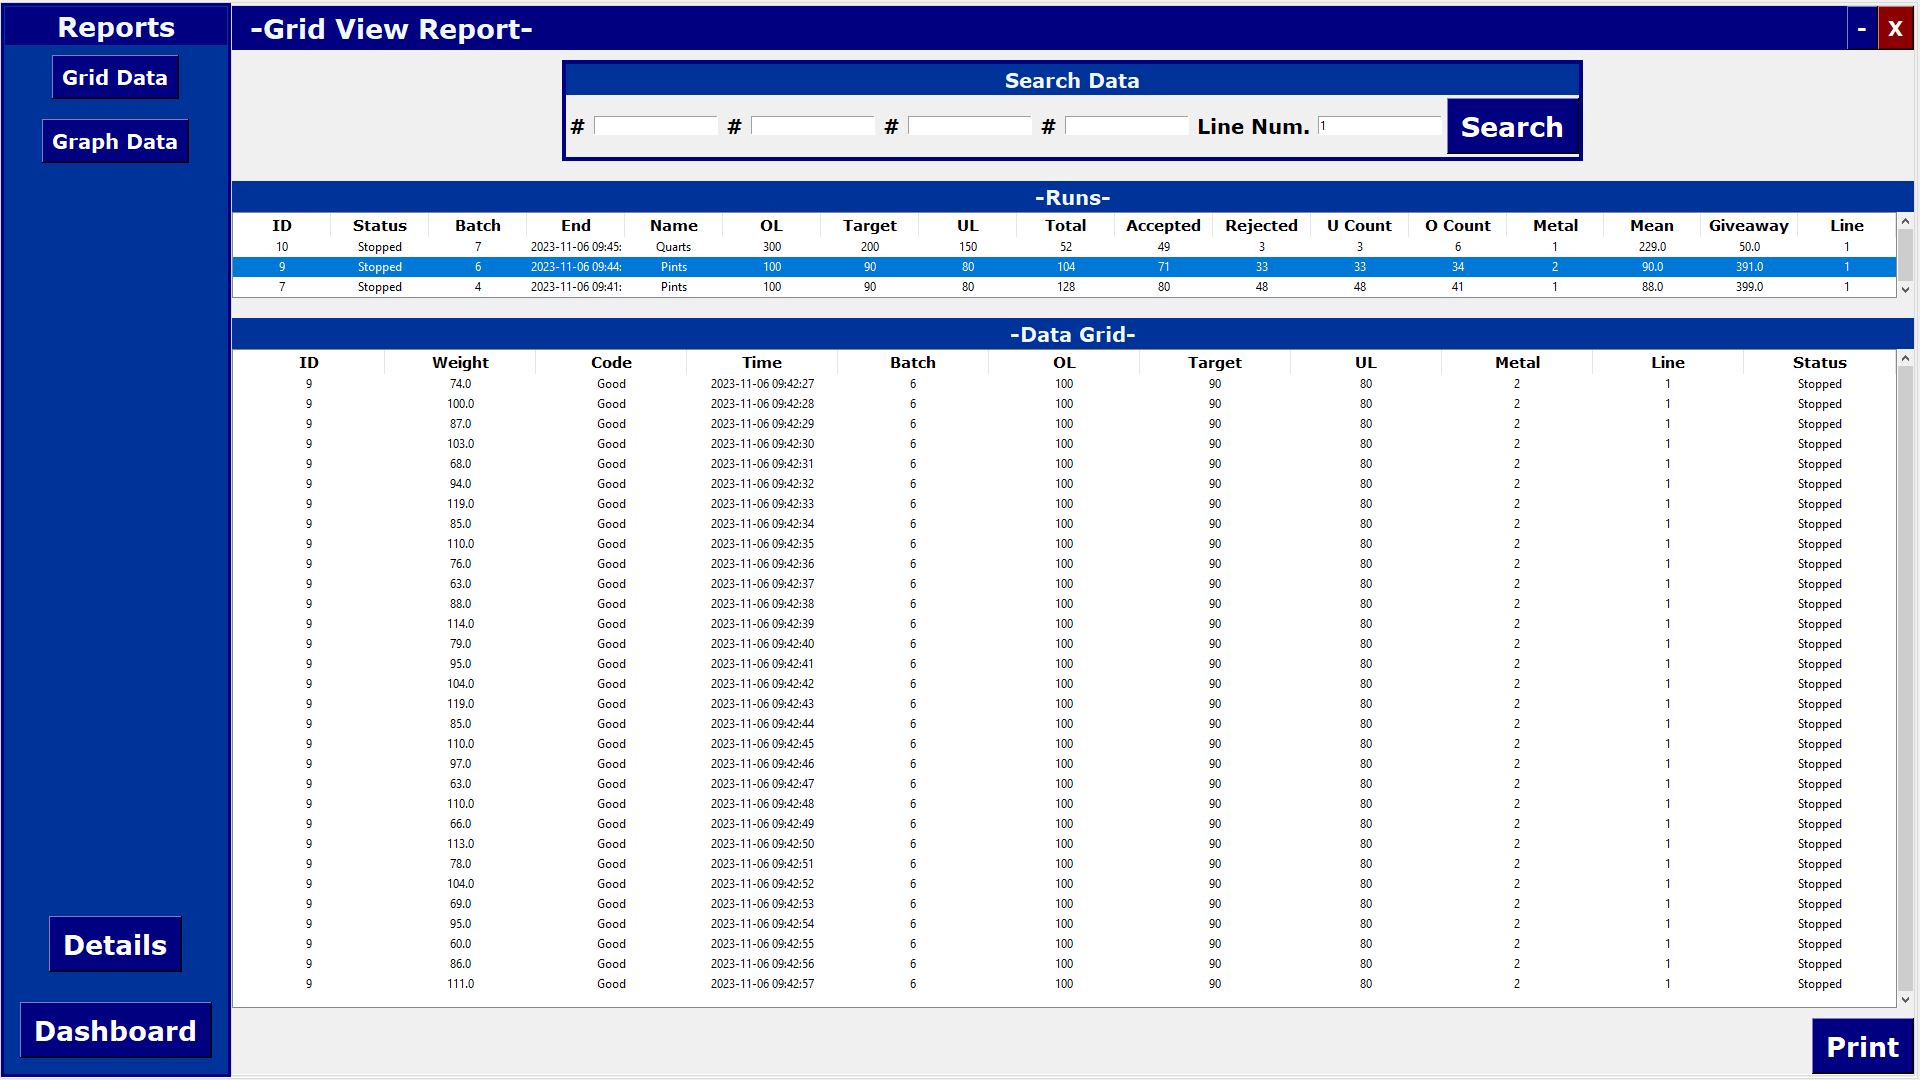Scroll down the Data Grid list
Viewport: 1920px width, 1080px height.
1904,1000
